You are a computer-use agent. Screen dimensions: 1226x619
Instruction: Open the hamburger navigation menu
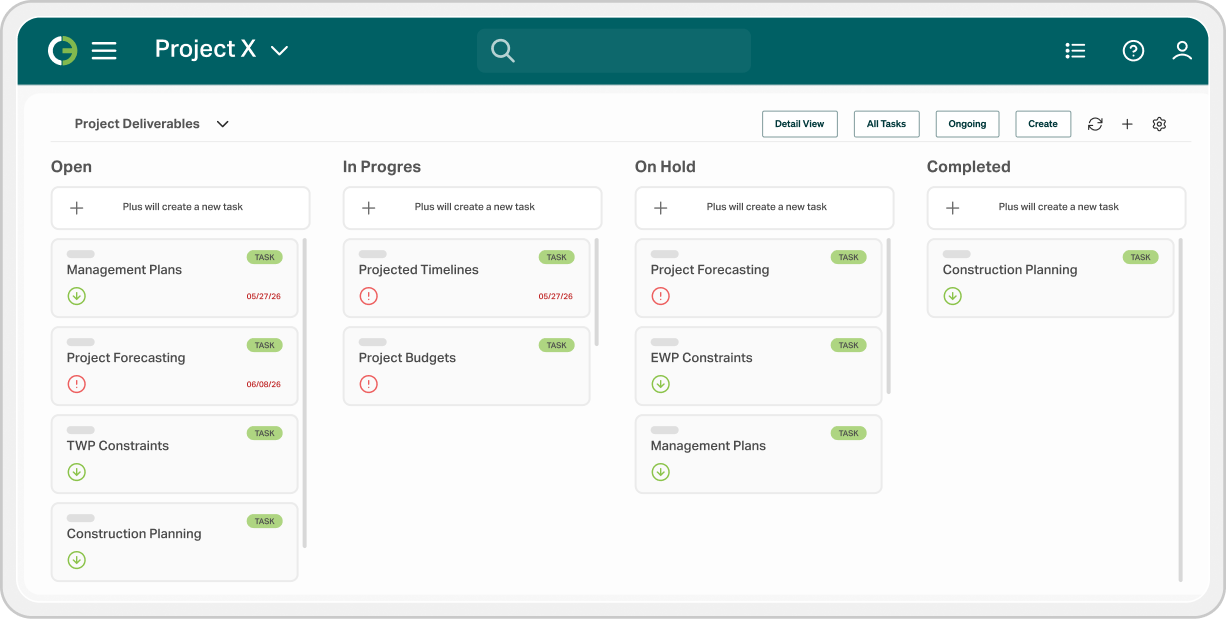(103, 49)
